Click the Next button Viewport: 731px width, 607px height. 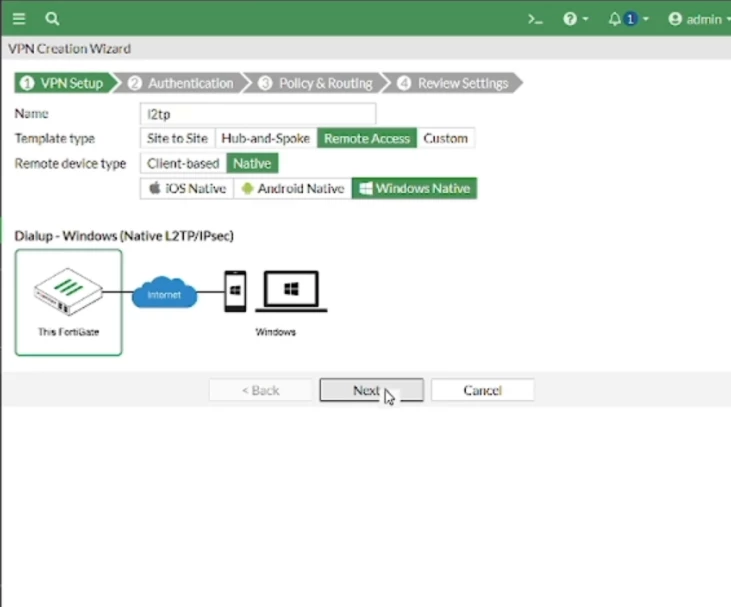(372, 390)
